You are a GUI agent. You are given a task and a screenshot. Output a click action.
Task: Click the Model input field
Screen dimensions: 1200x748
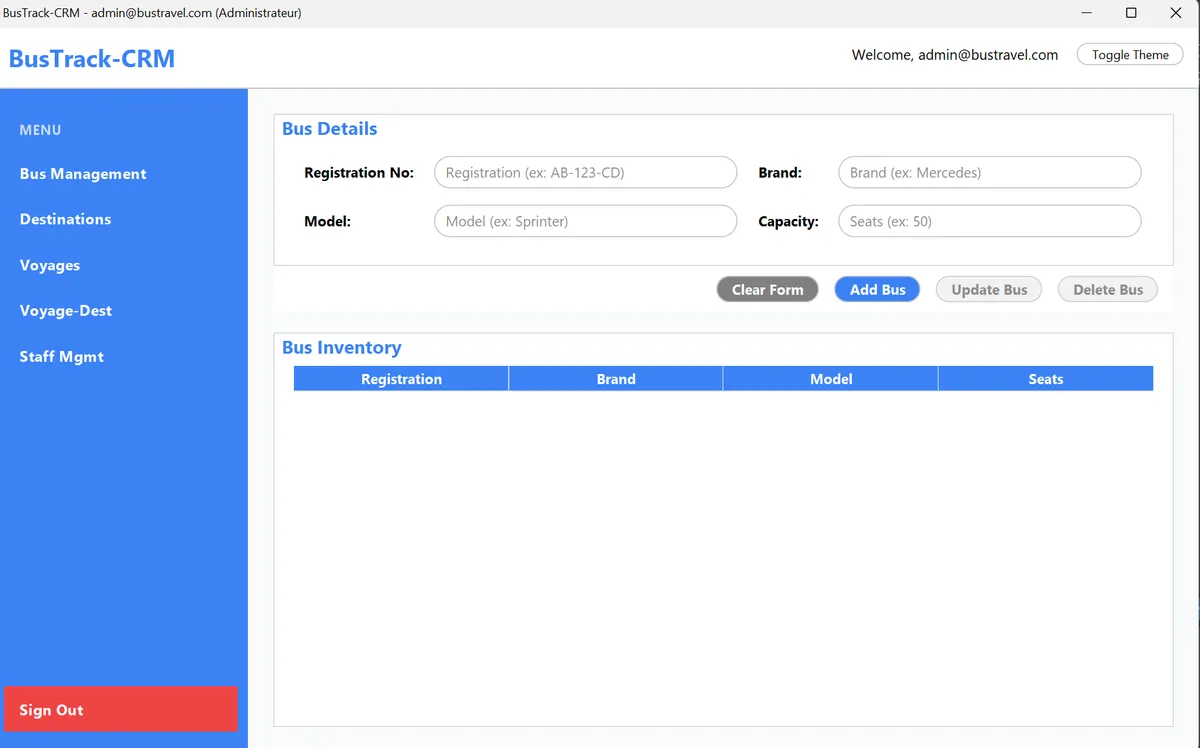point(585,221)
